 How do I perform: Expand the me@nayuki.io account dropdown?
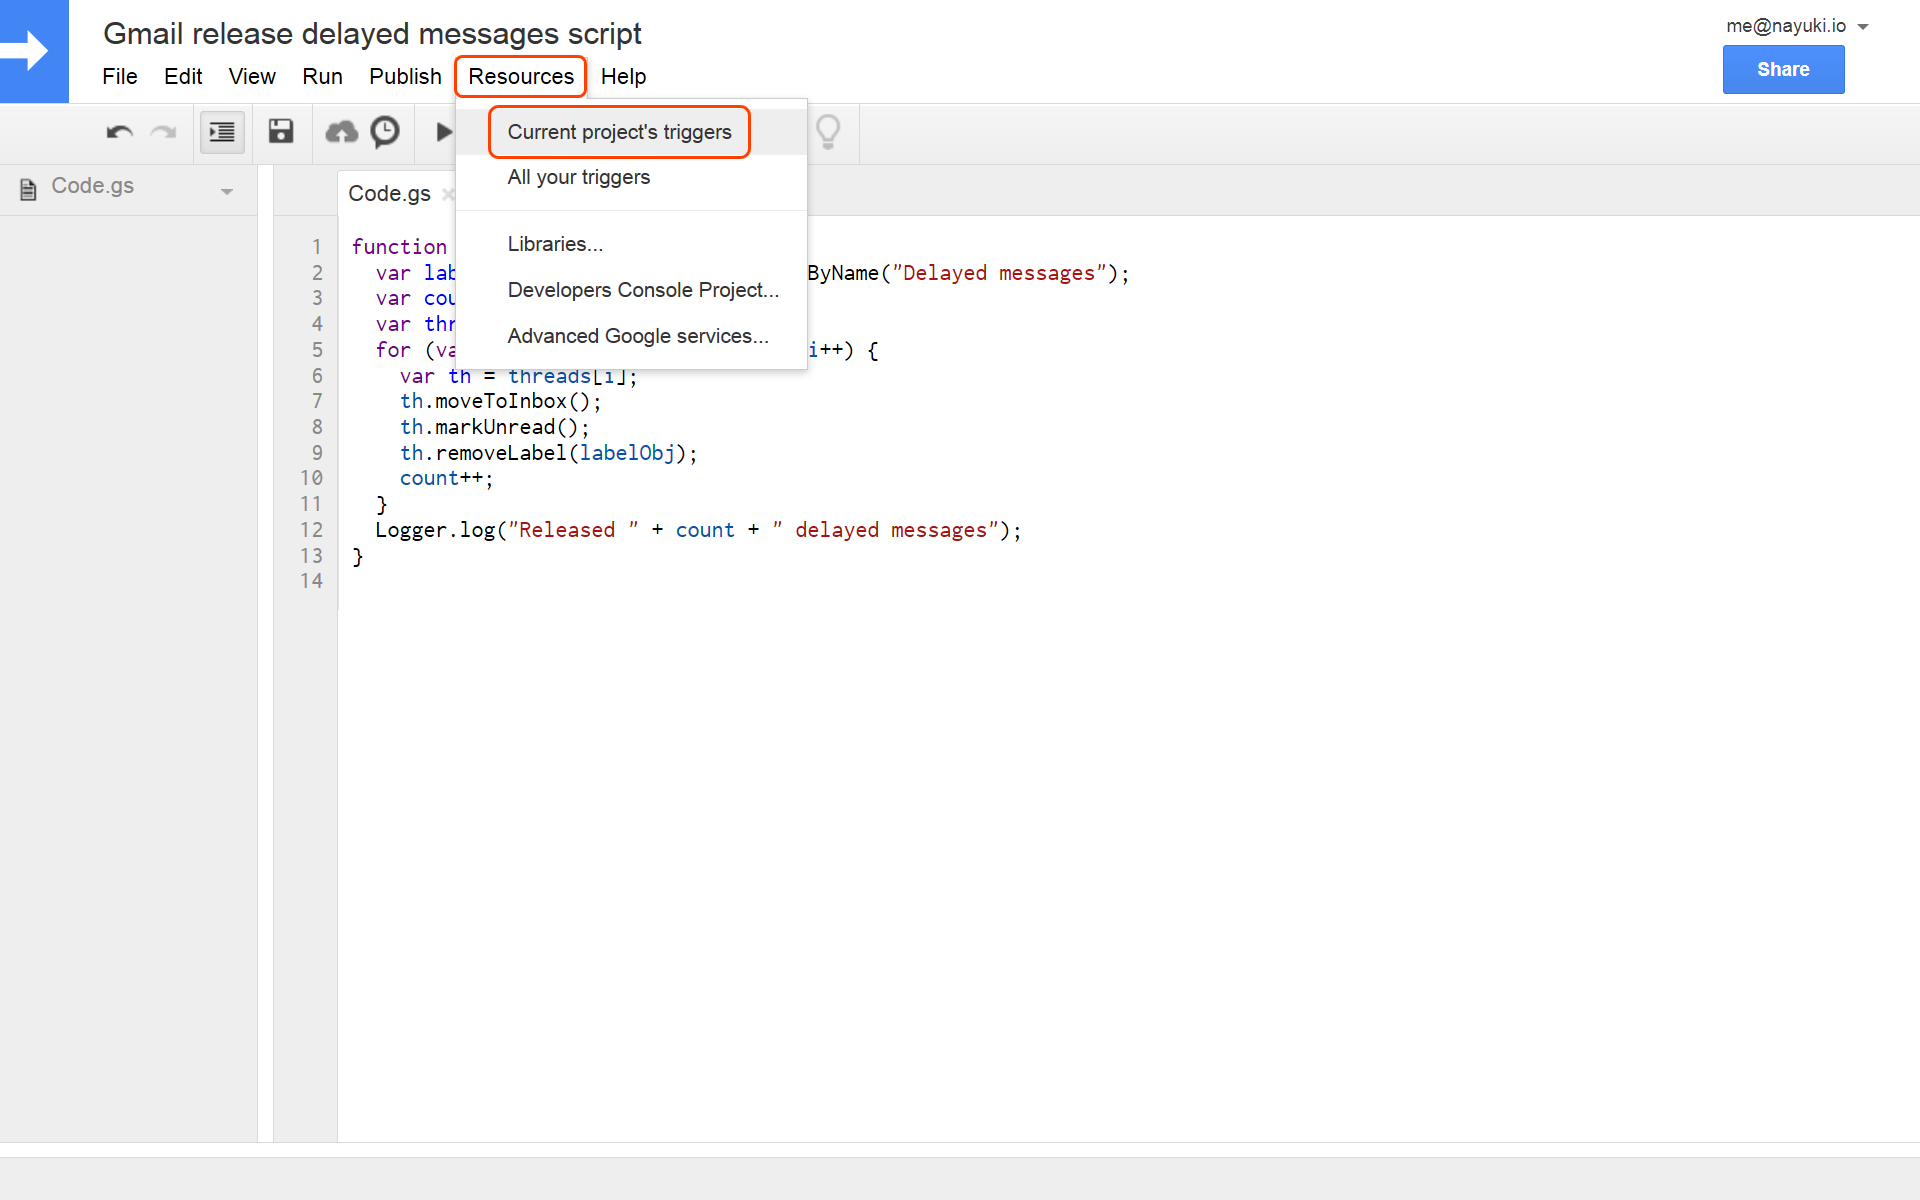point(1797,26)
